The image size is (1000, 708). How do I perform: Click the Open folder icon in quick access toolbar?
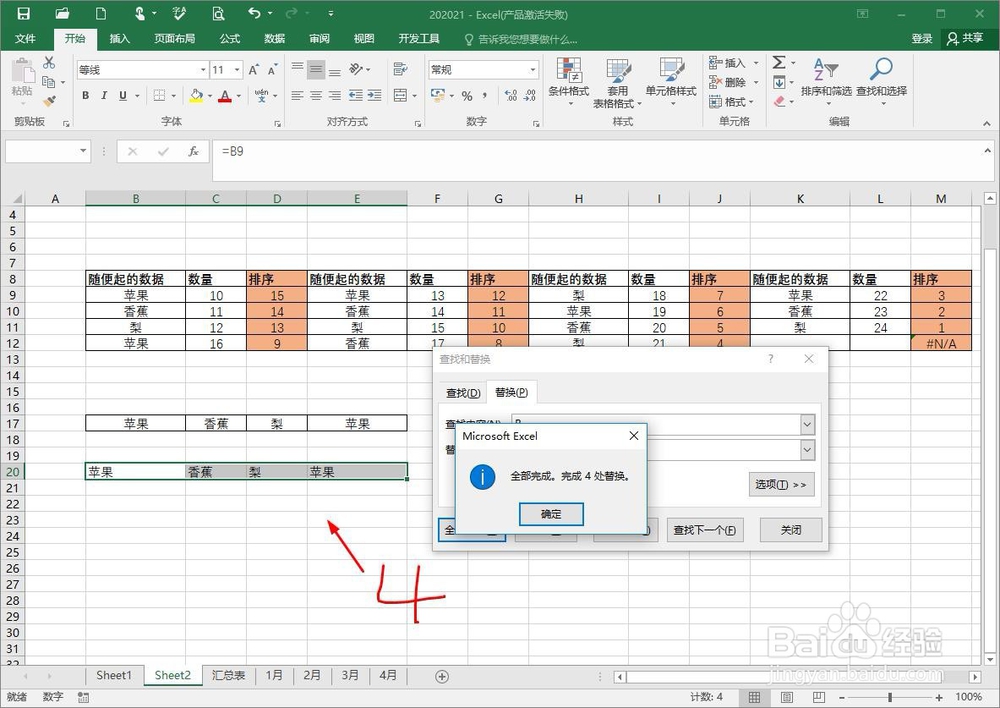click(62, 13)
